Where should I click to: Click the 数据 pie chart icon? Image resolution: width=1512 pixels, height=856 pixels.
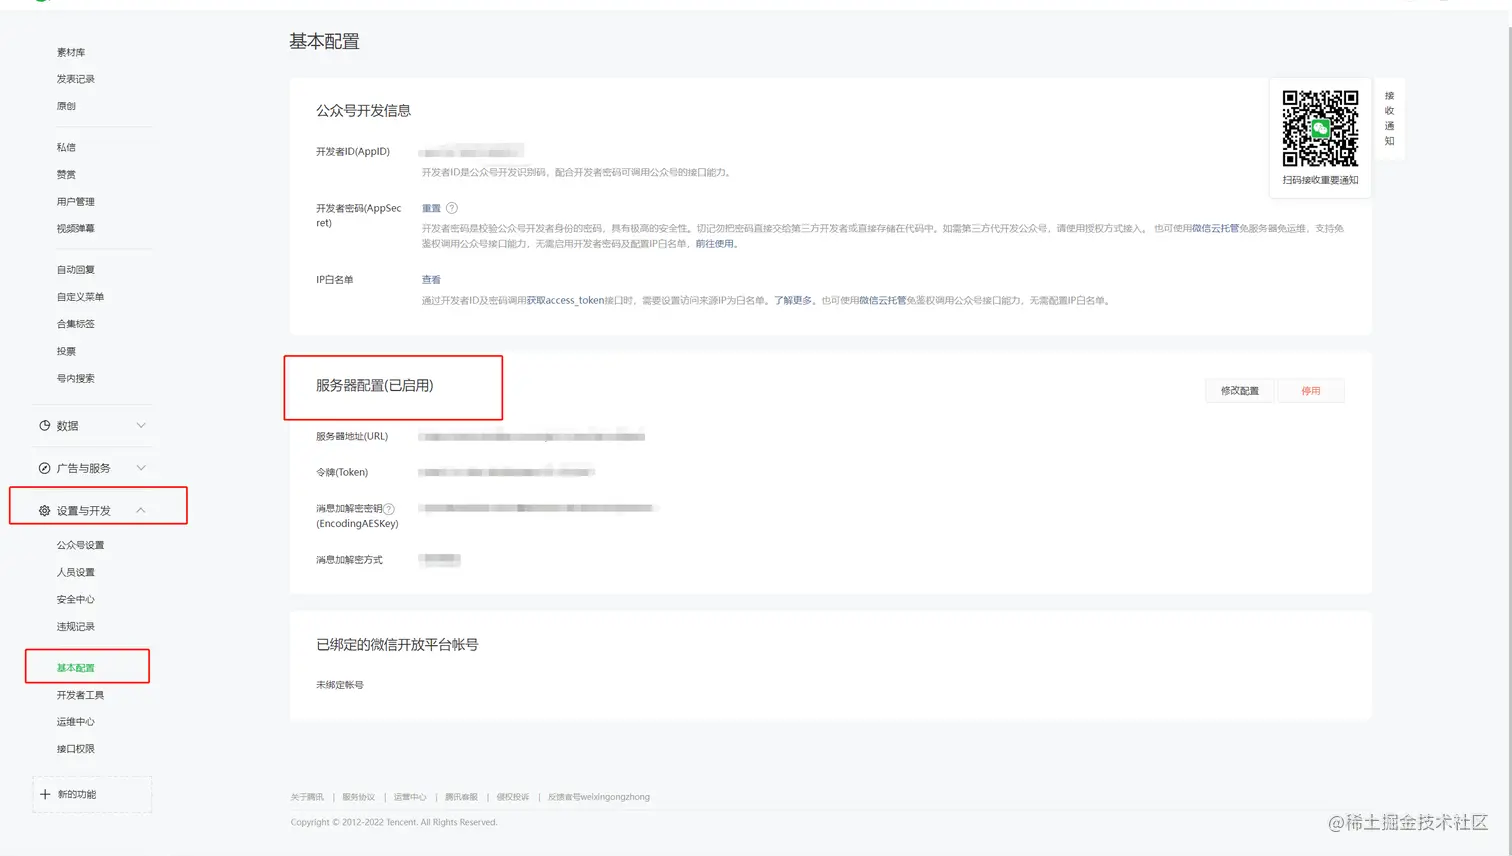45,426
